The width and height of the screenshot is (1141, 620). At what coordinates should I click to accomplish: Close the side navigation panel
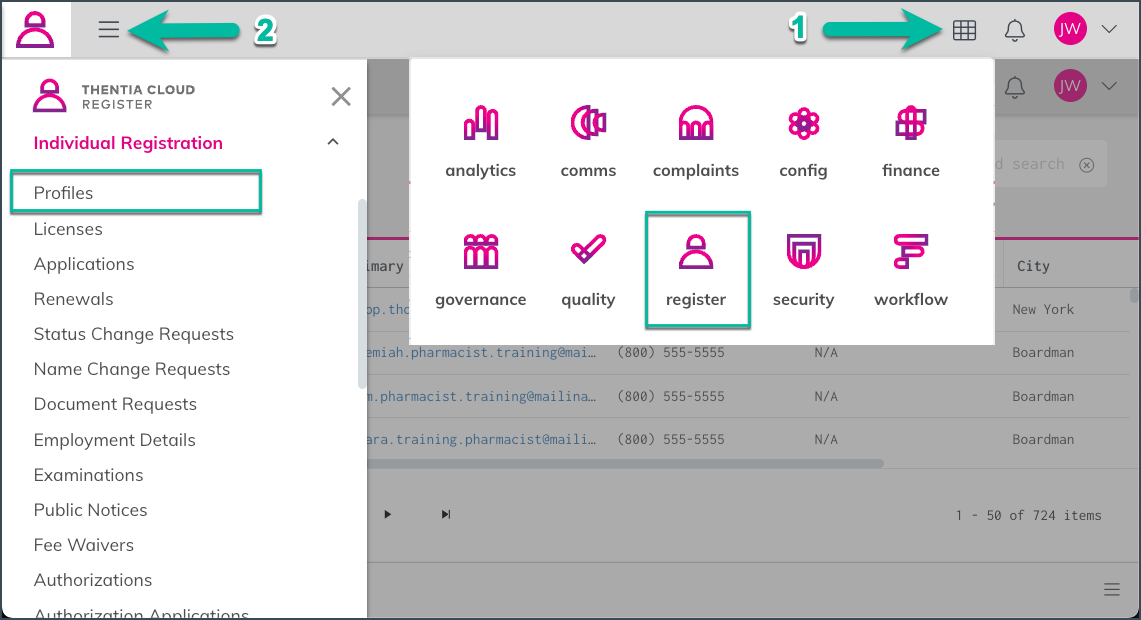pos(341,96)
